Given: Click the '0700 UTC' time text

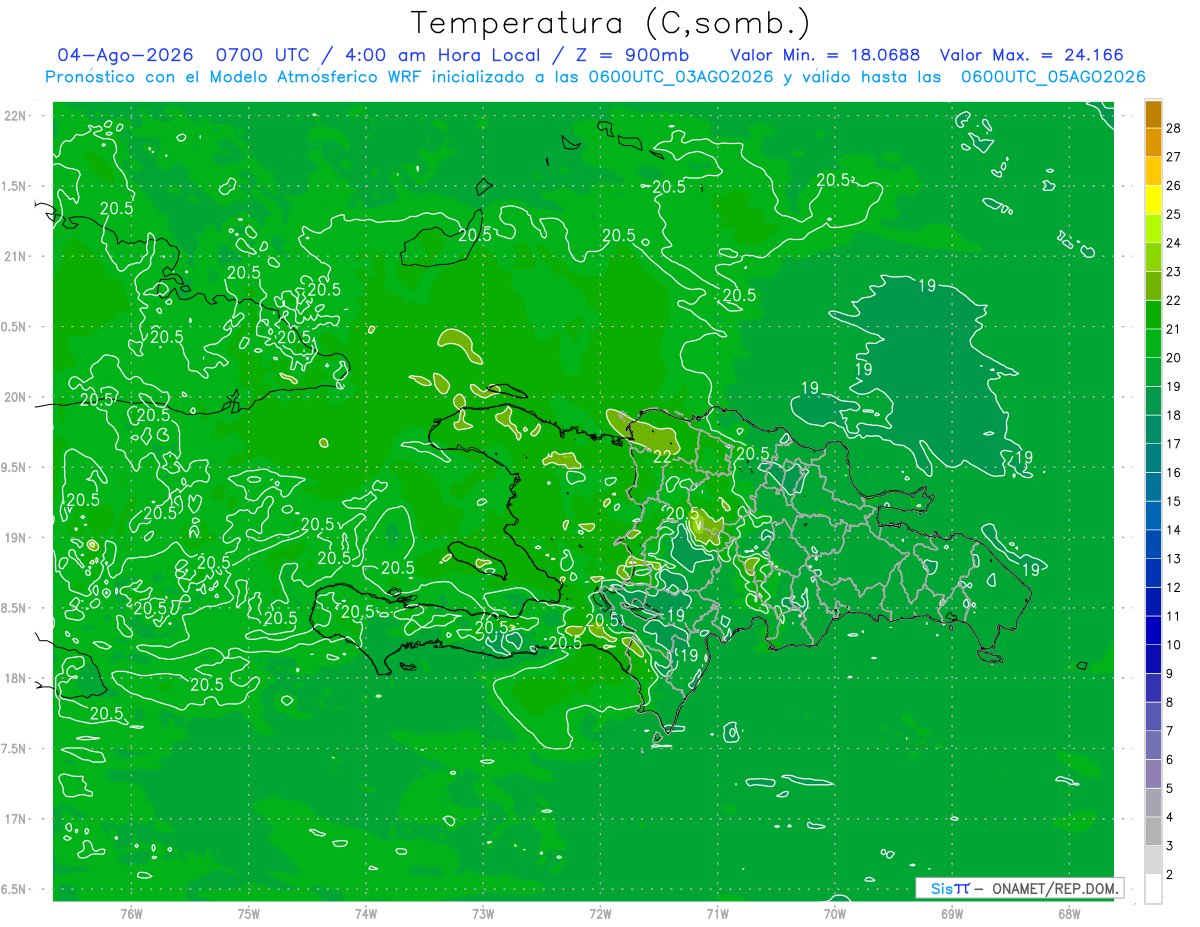Looking at the screenshot, I should click(262, 55).
